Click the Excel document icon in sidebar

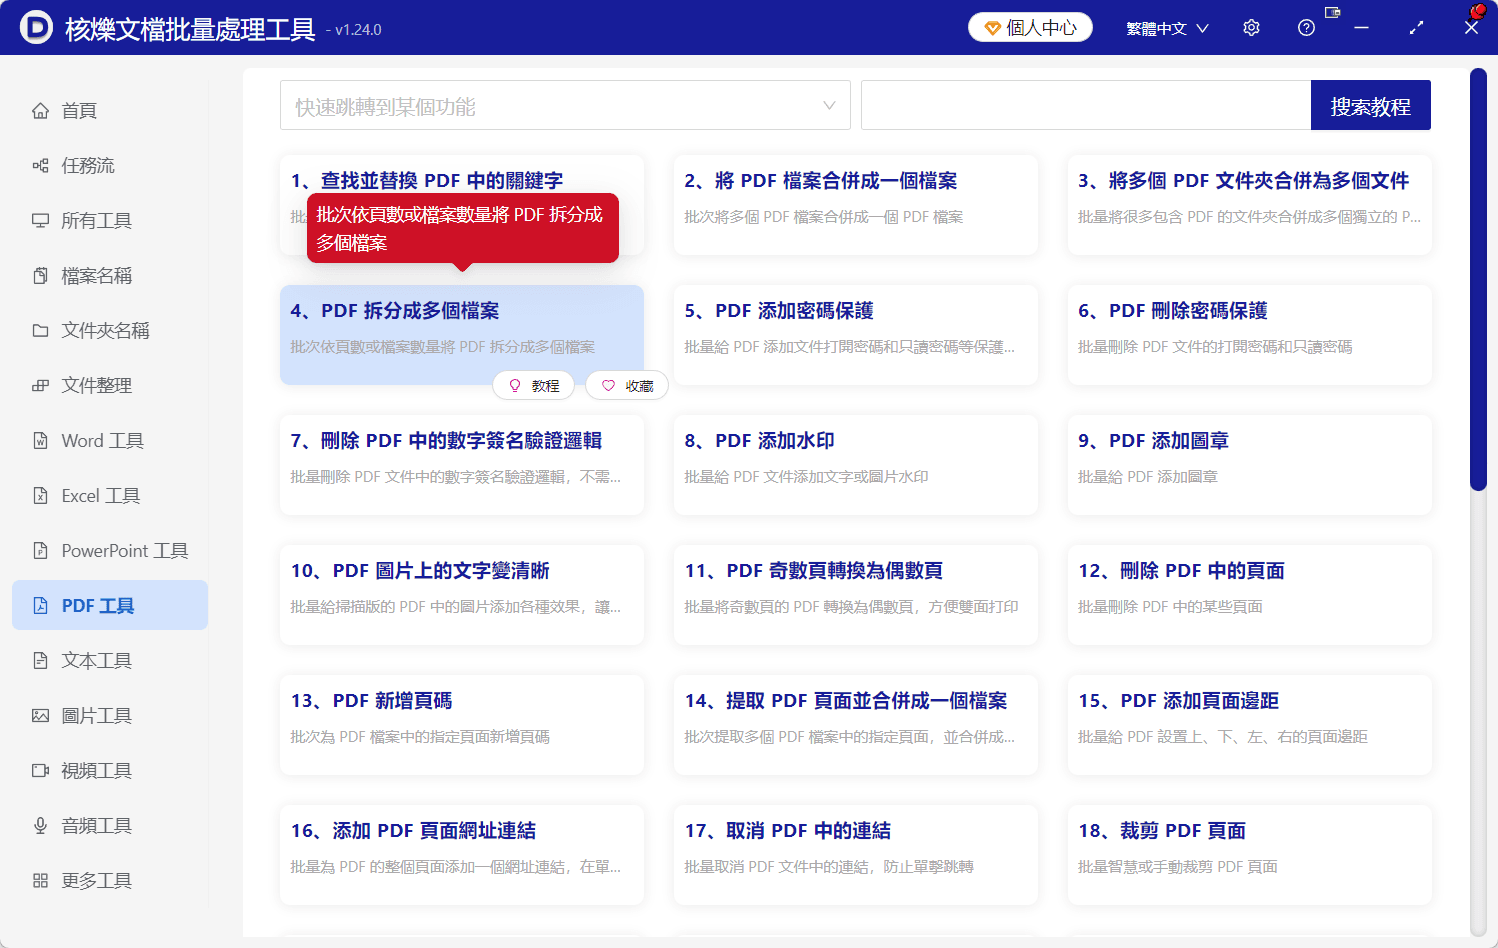click(40, 495)
